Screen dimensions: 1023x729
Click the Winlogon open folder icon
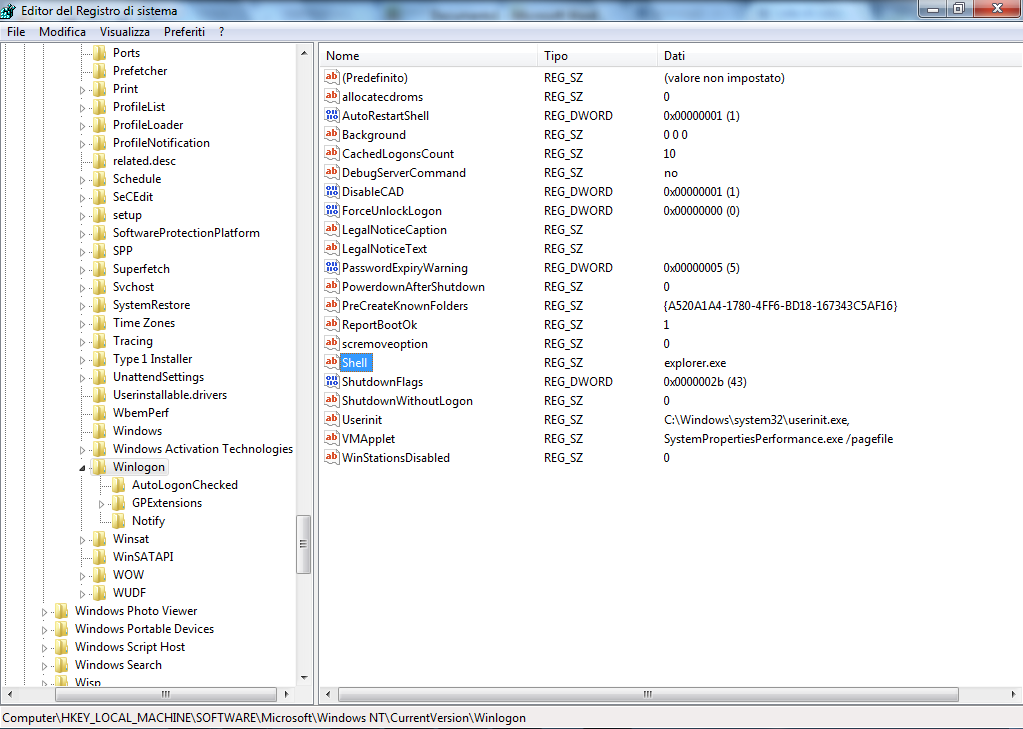click(x=99, y=467)
